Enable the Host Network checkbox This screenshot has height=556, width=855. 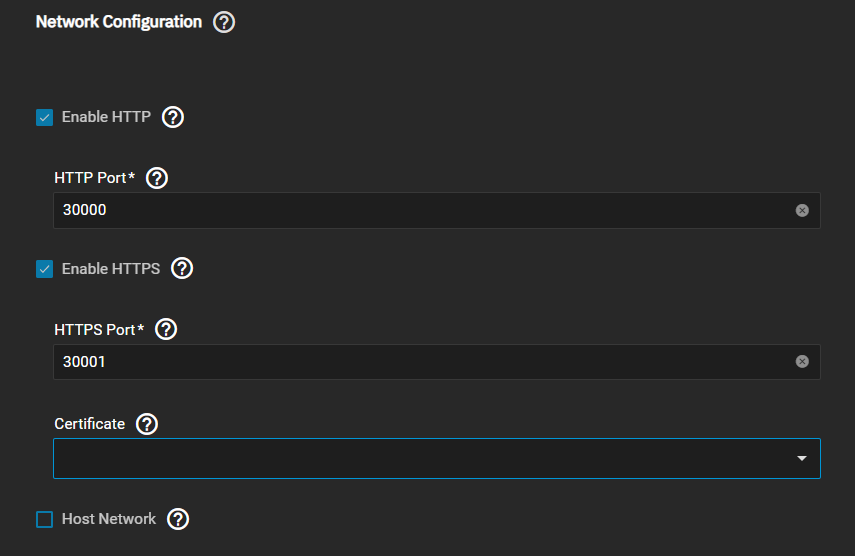click(x=44, y=520)
